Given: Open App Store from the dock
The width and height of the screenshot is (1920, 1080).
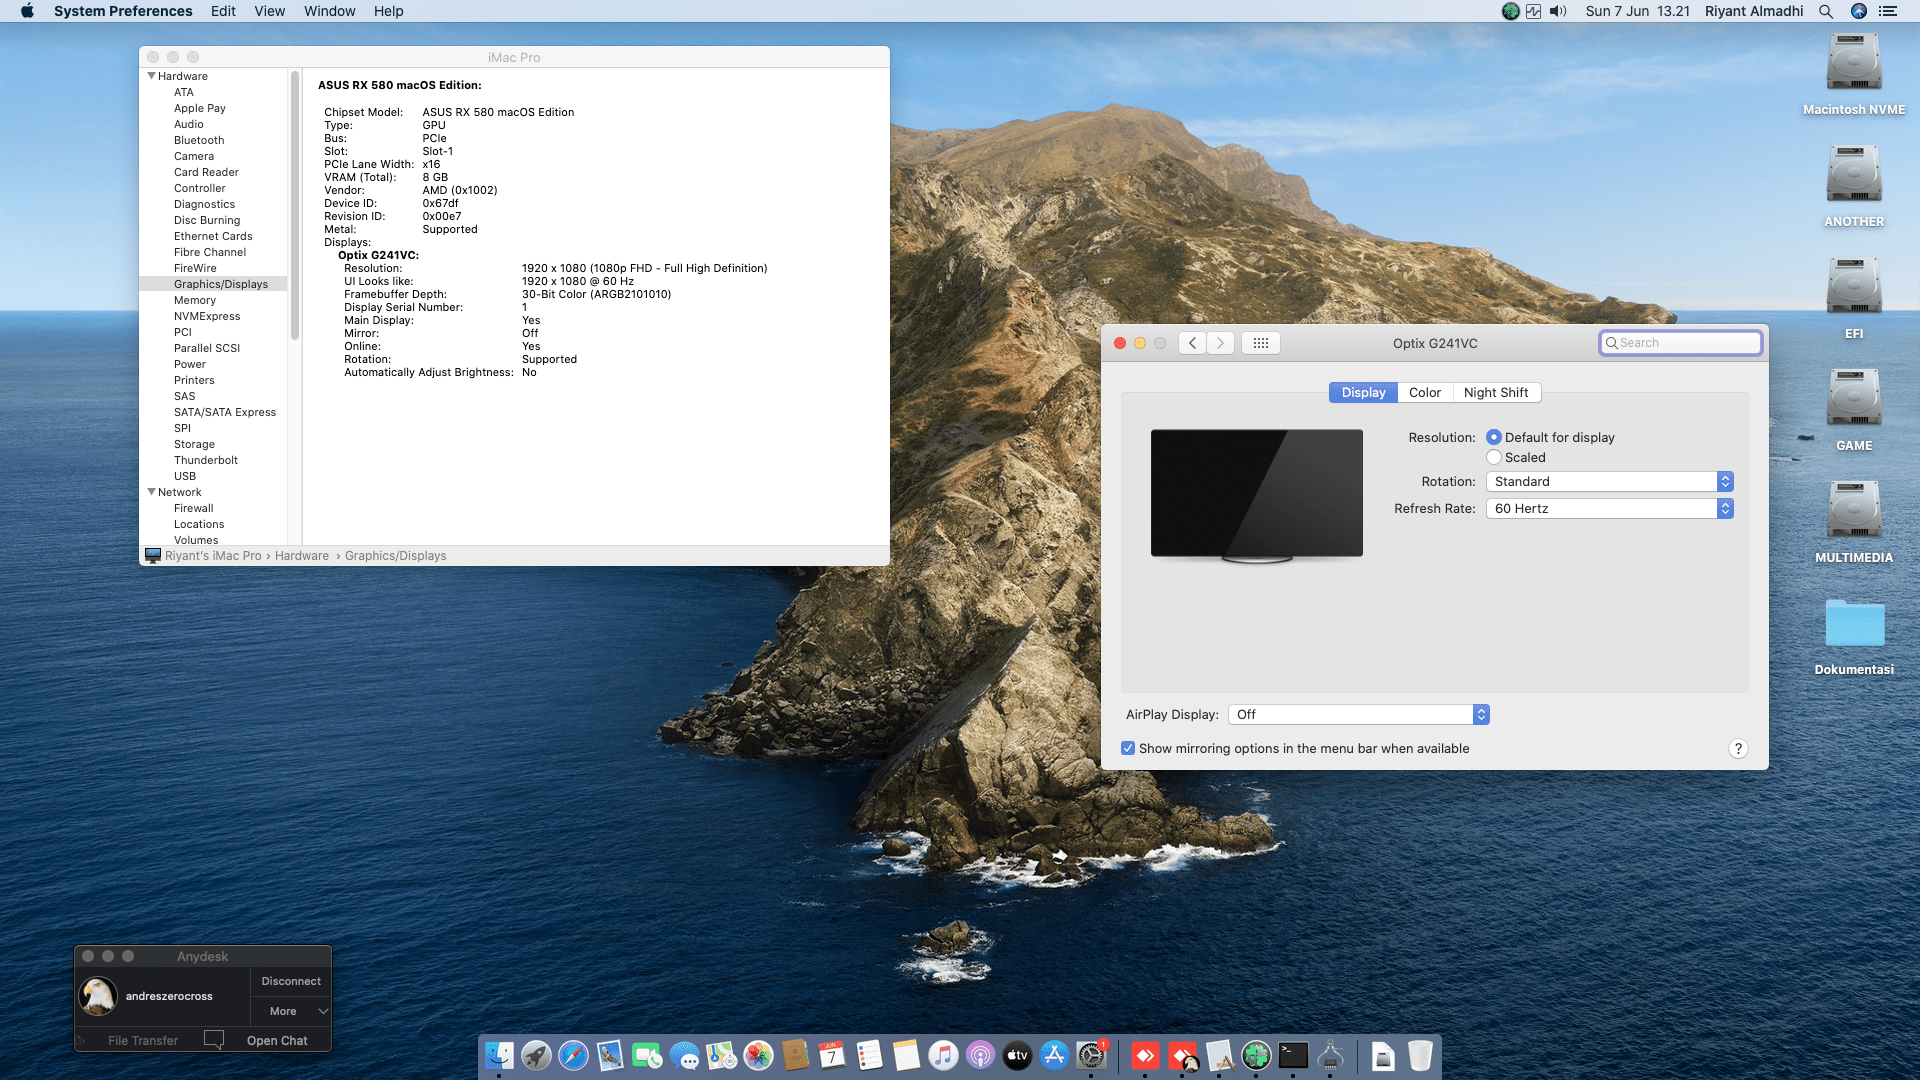Looking at the screenshot, I should [1054, 1055].
